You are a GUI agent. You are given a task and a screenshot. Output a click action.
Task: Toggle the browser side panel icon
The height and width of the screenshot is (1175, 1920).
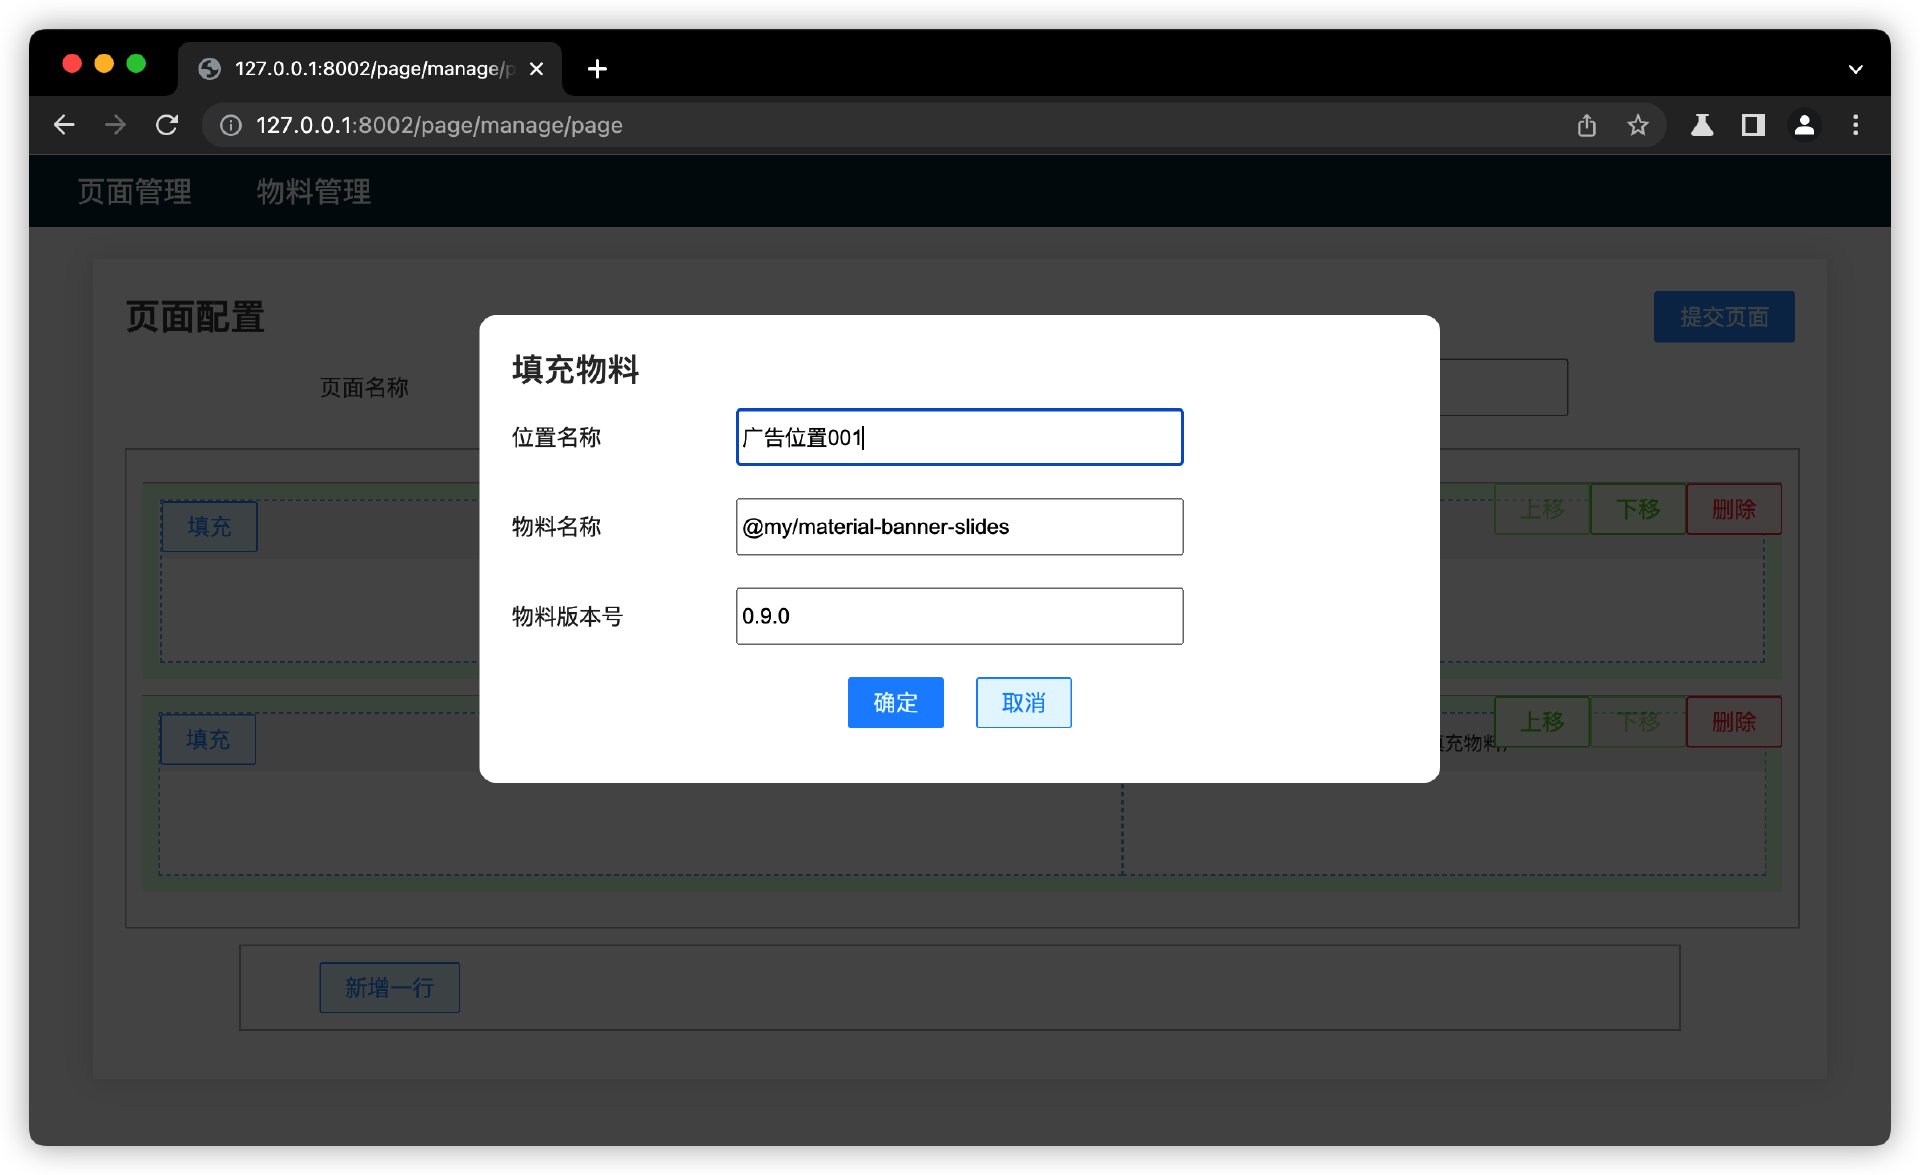point(1752,125)
